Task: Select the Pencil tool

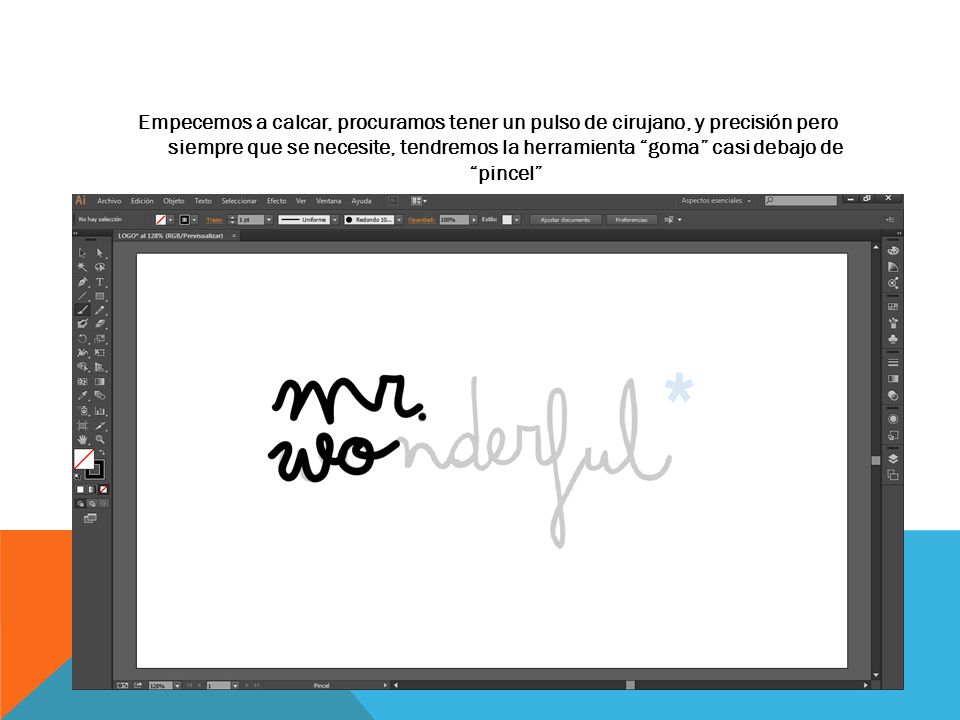Action: (x=100, y=310)
